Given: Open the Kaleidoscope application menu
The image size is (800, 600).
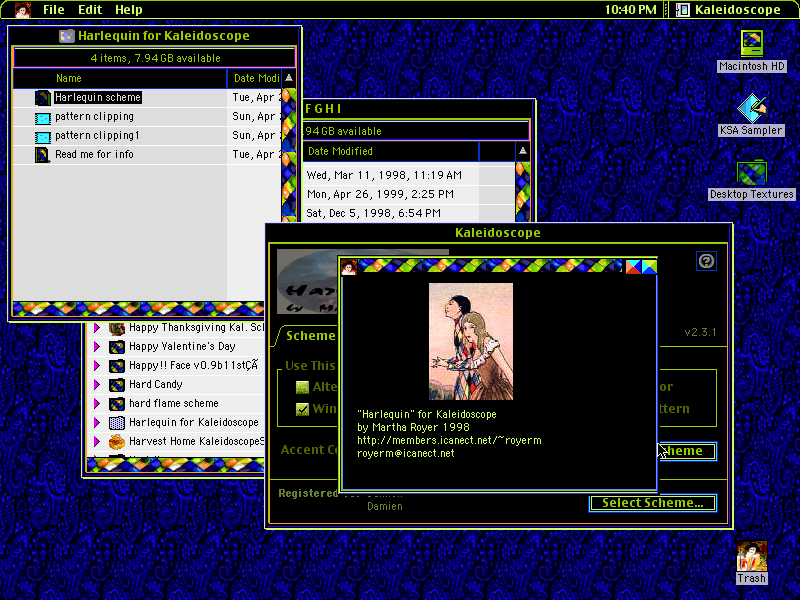Looking at the screenshot, I should pyautogui.click(x=730, y=10).
